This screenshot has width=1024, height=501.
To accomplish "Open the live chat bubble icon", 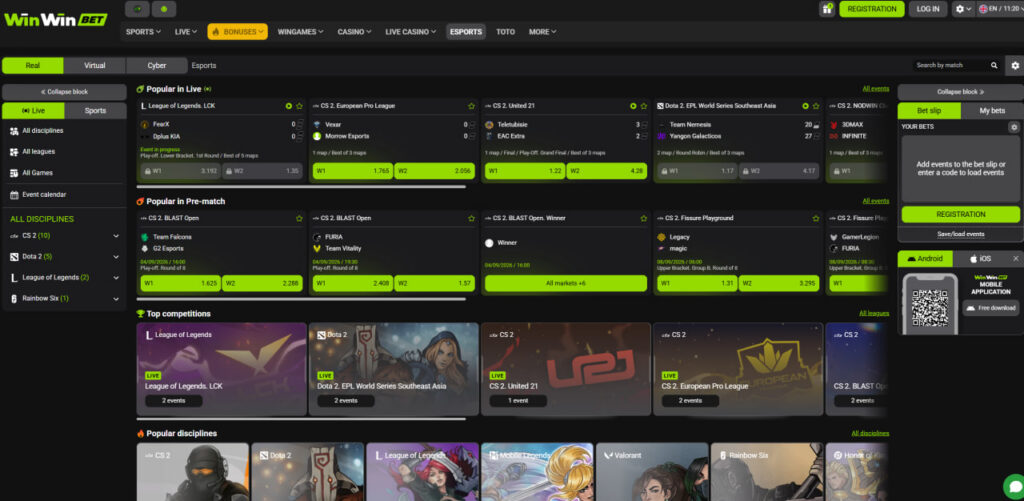I will point(1014,487).
